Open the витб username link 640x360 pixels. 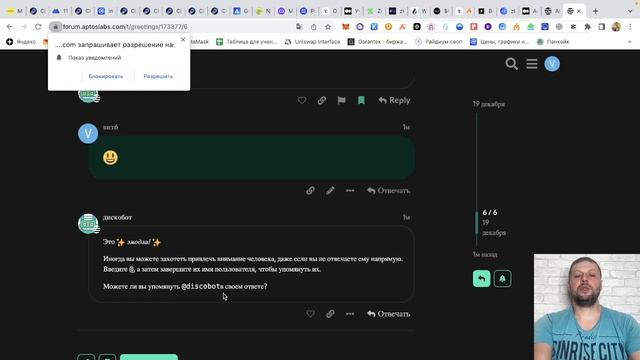pos(110,127)
